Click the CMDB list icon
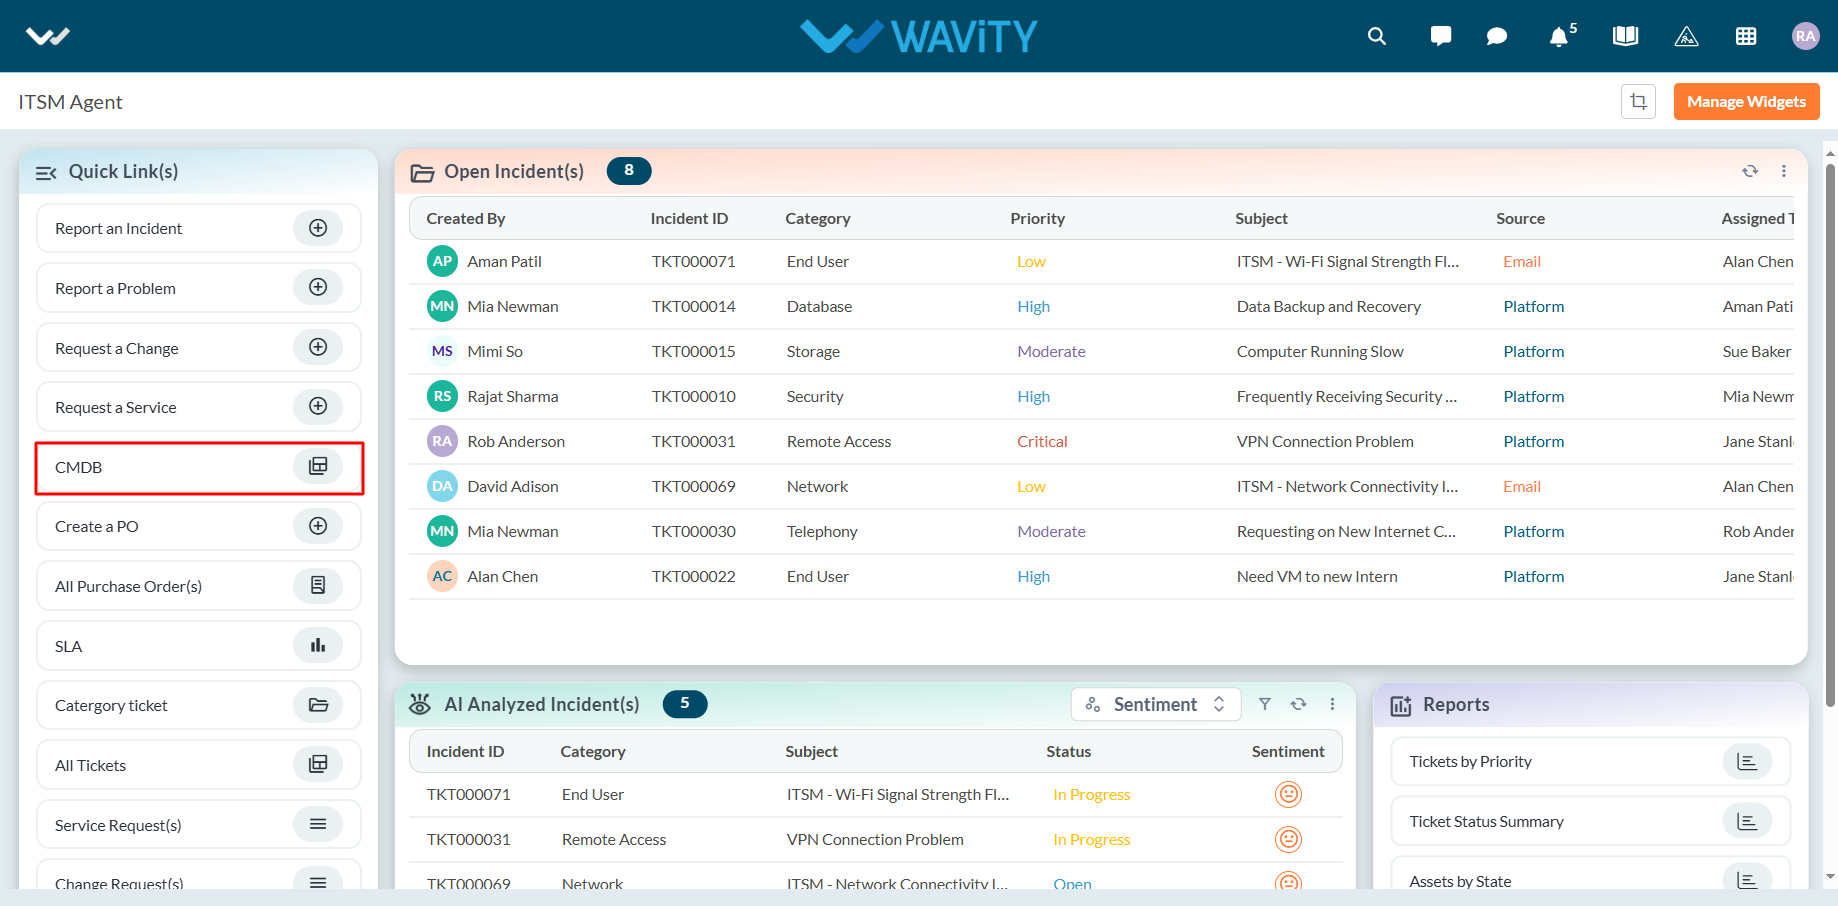This screenshot has width=1838, height=906. click(318, 466)
